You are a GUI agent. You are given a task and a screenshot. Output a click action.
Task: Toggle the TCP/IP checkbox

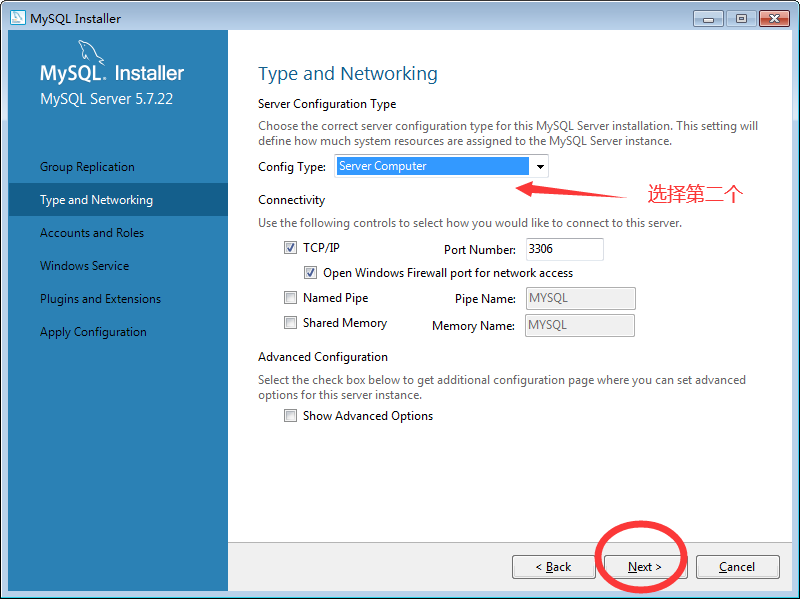pyautogui.click(x=290, y=248)
